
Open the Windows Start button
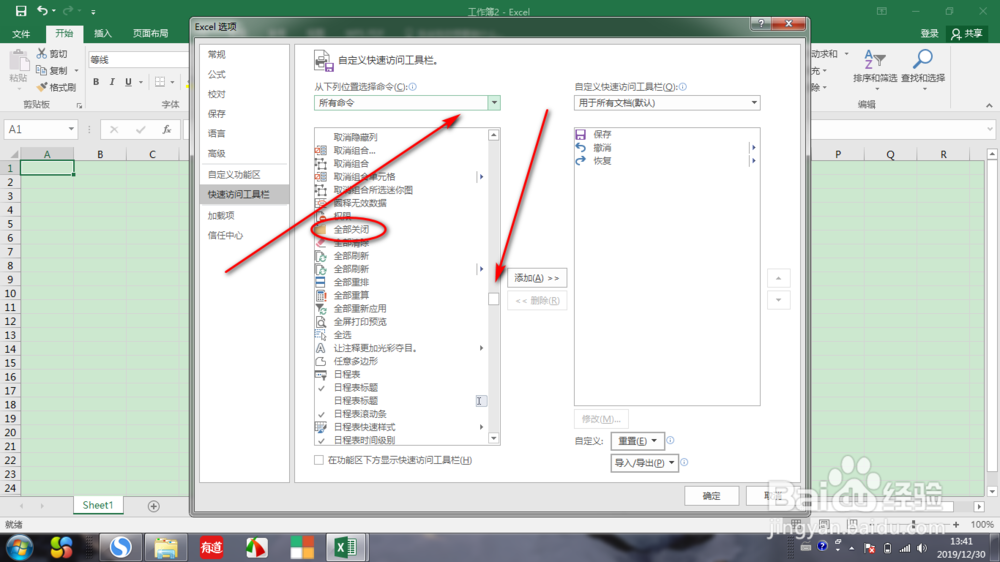click(x=20, y=548)
